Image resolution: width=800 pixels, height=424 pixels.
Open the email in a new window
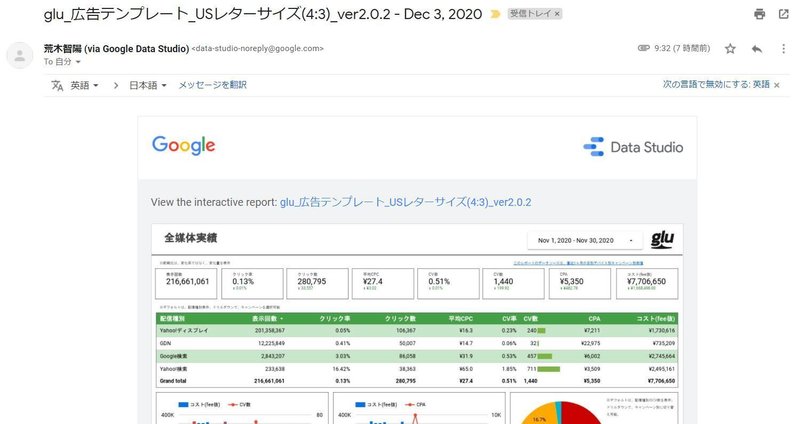(784, 14)
